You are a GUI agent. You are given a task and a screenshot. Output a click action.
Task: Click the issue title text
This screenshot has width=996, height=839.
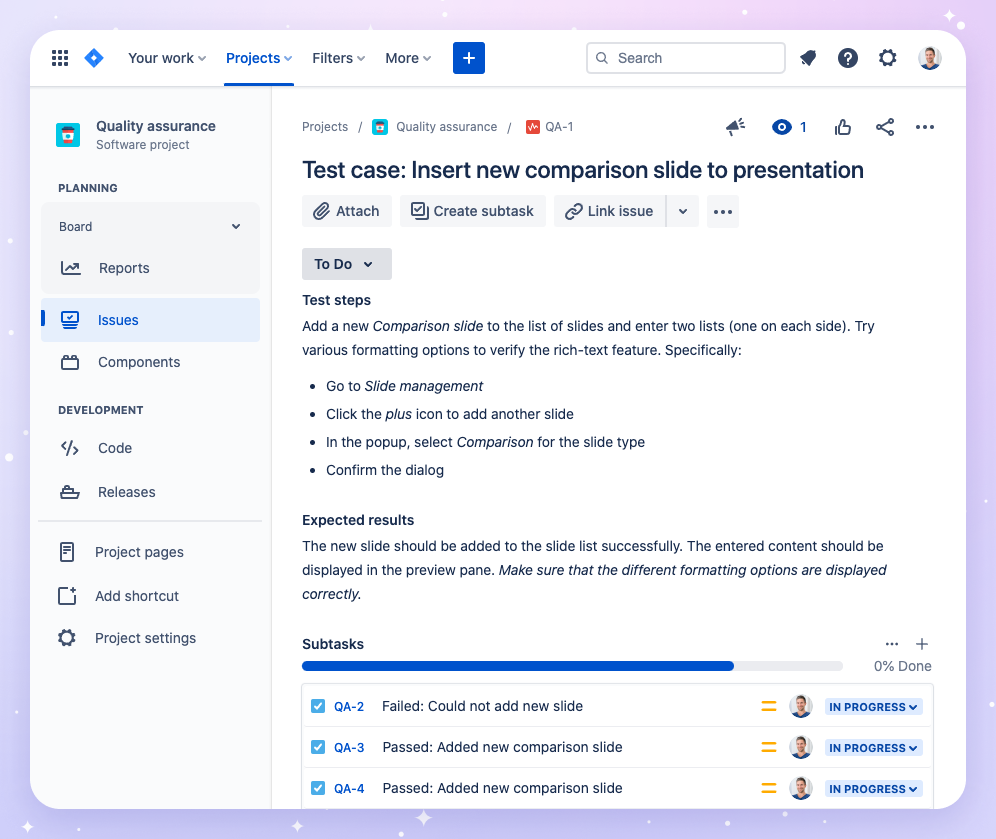[582, 170]
